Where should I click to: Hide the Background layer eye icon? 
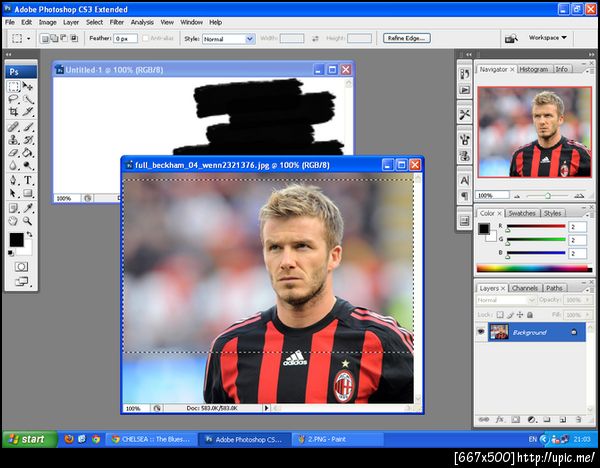click(x=481, y=332)
